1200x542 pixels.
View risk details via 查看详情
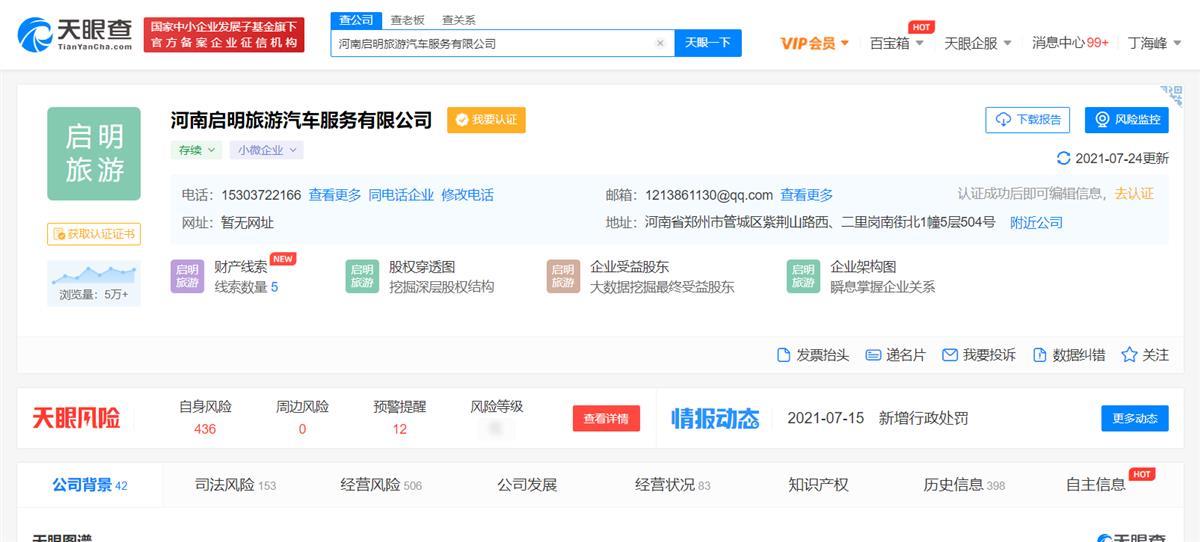click(x=606, y=419)
